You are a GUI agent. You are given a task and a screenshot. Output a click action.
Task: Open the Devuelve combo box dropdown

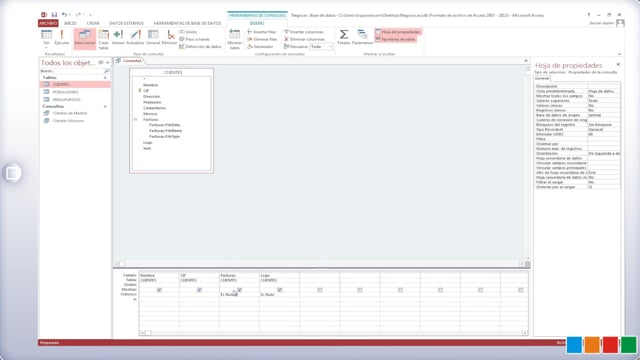click(x=331, y=47)
